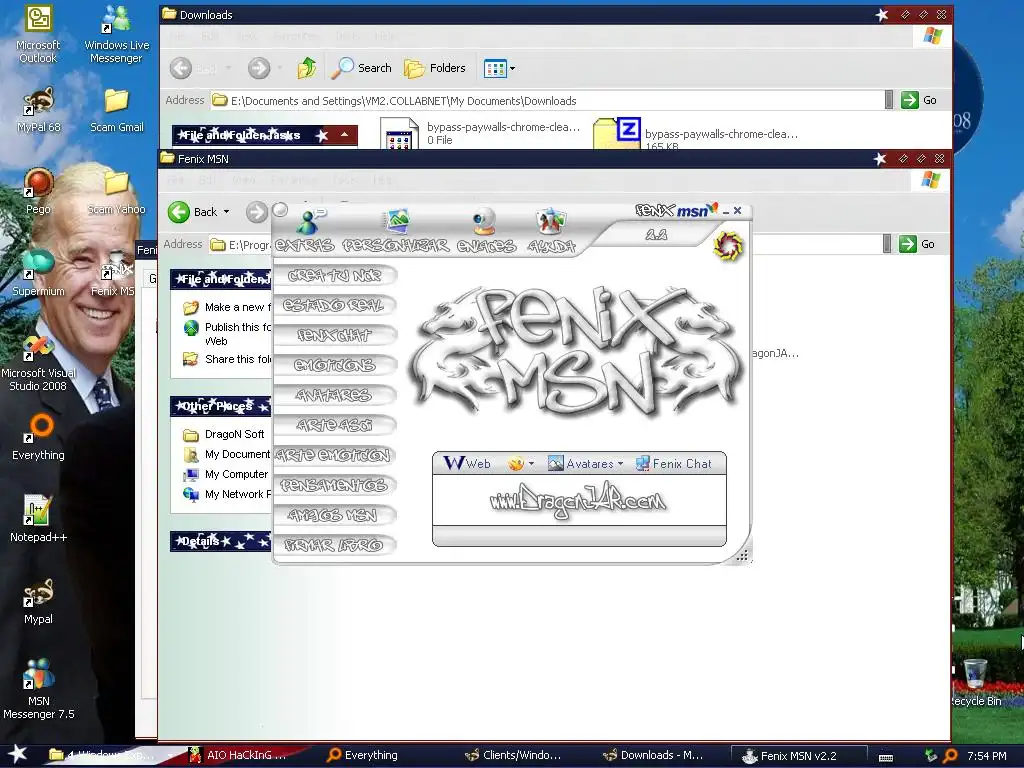Click the DragonJAR swirl logo icon

tap(728, 246)
